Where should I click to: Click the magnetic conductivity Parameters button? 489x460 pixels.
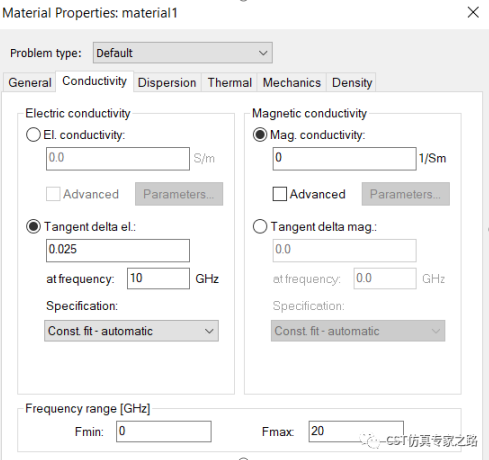click(x=406, y=194)
